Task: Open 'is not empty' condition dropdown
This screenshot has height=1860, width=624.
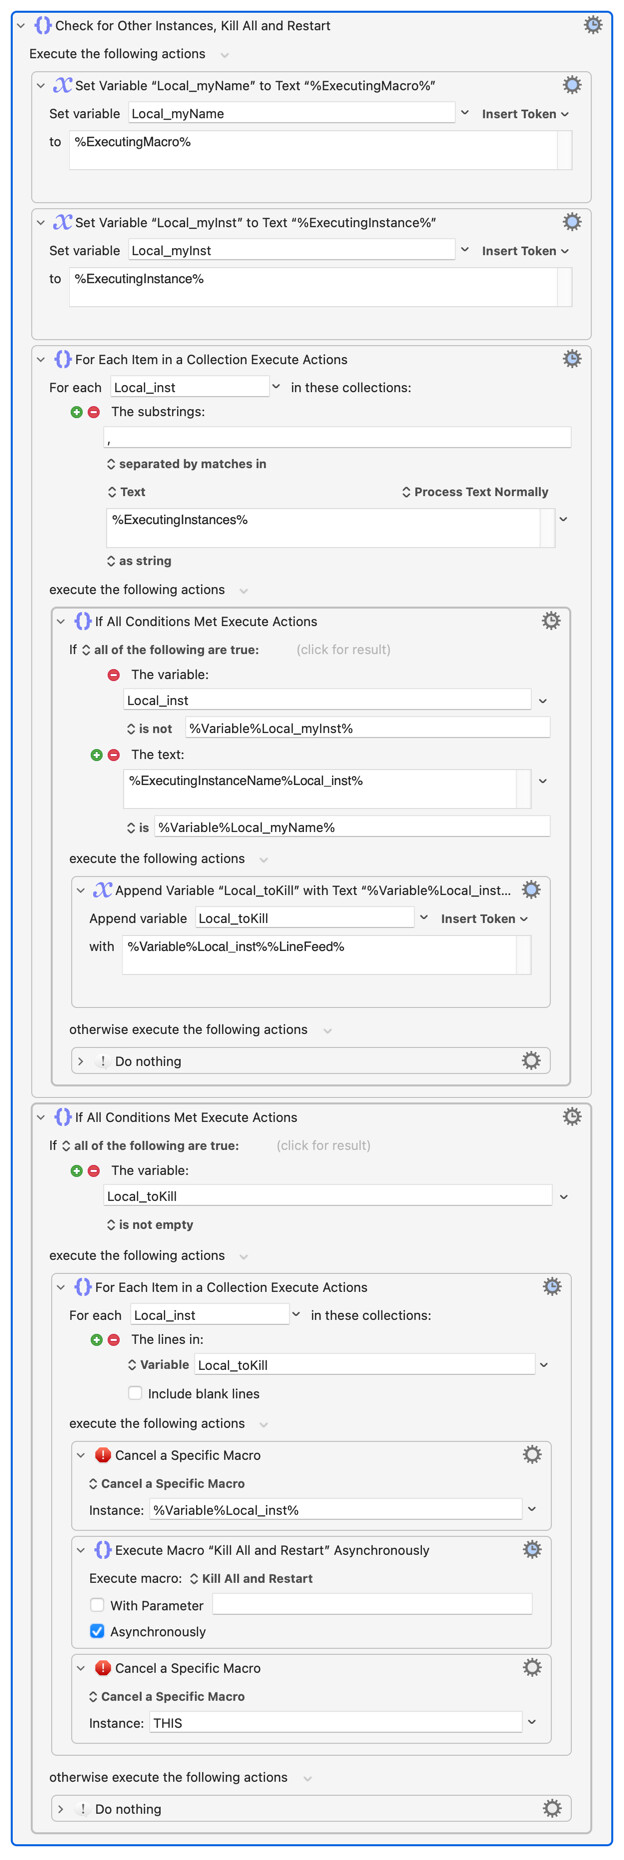Action: tap(150, 1224)
